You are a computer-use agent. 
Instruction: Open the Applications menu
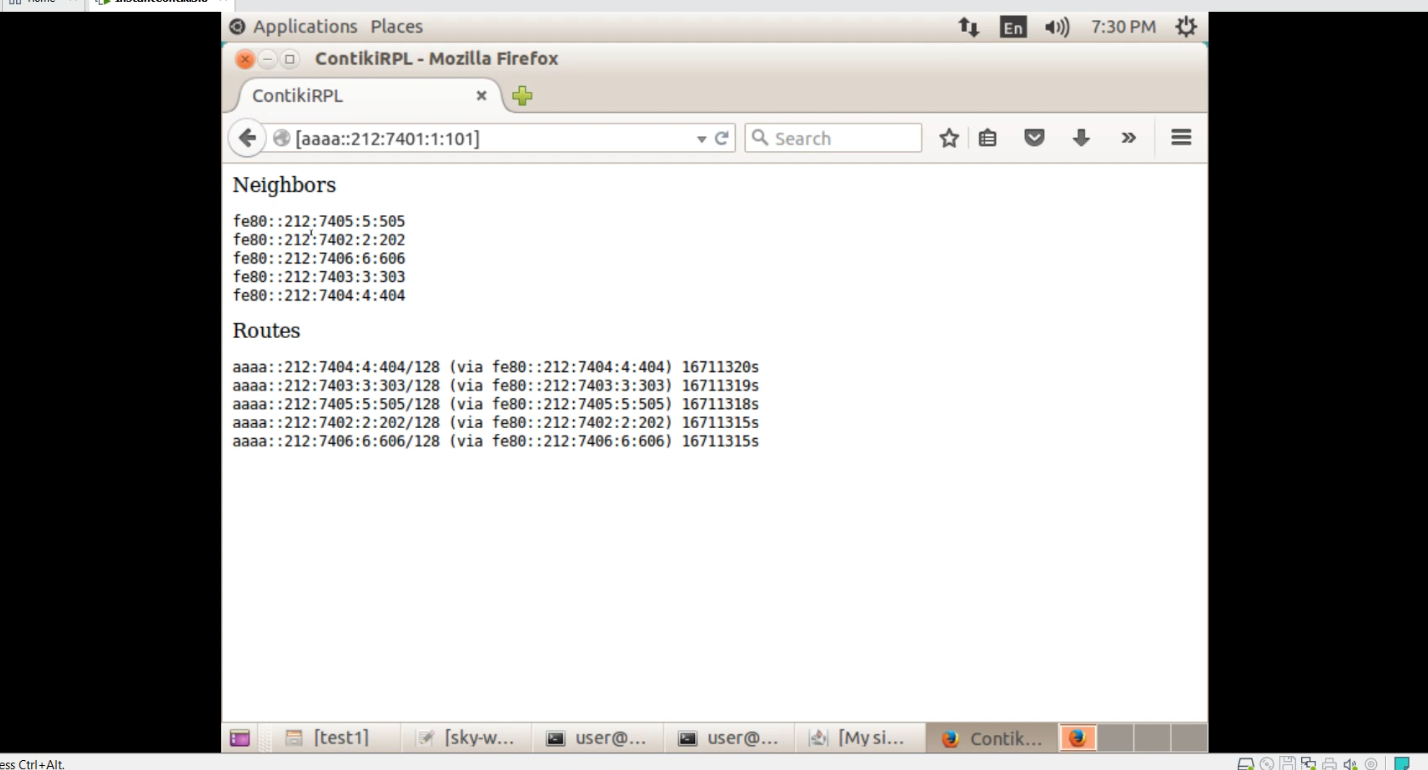click(305, 27)
